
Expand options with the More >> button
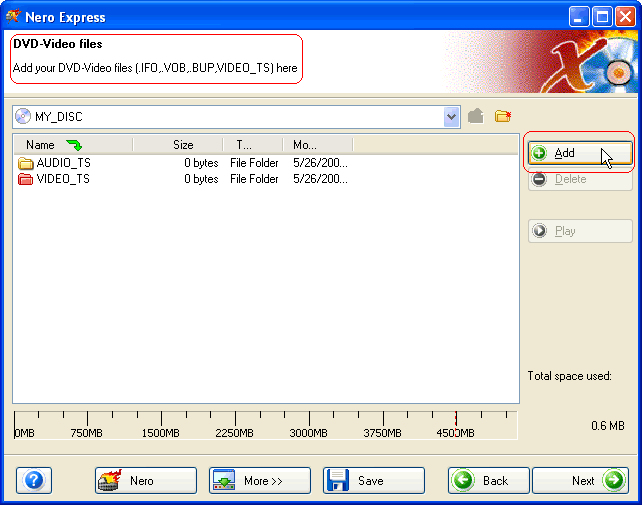click(260, 481)
